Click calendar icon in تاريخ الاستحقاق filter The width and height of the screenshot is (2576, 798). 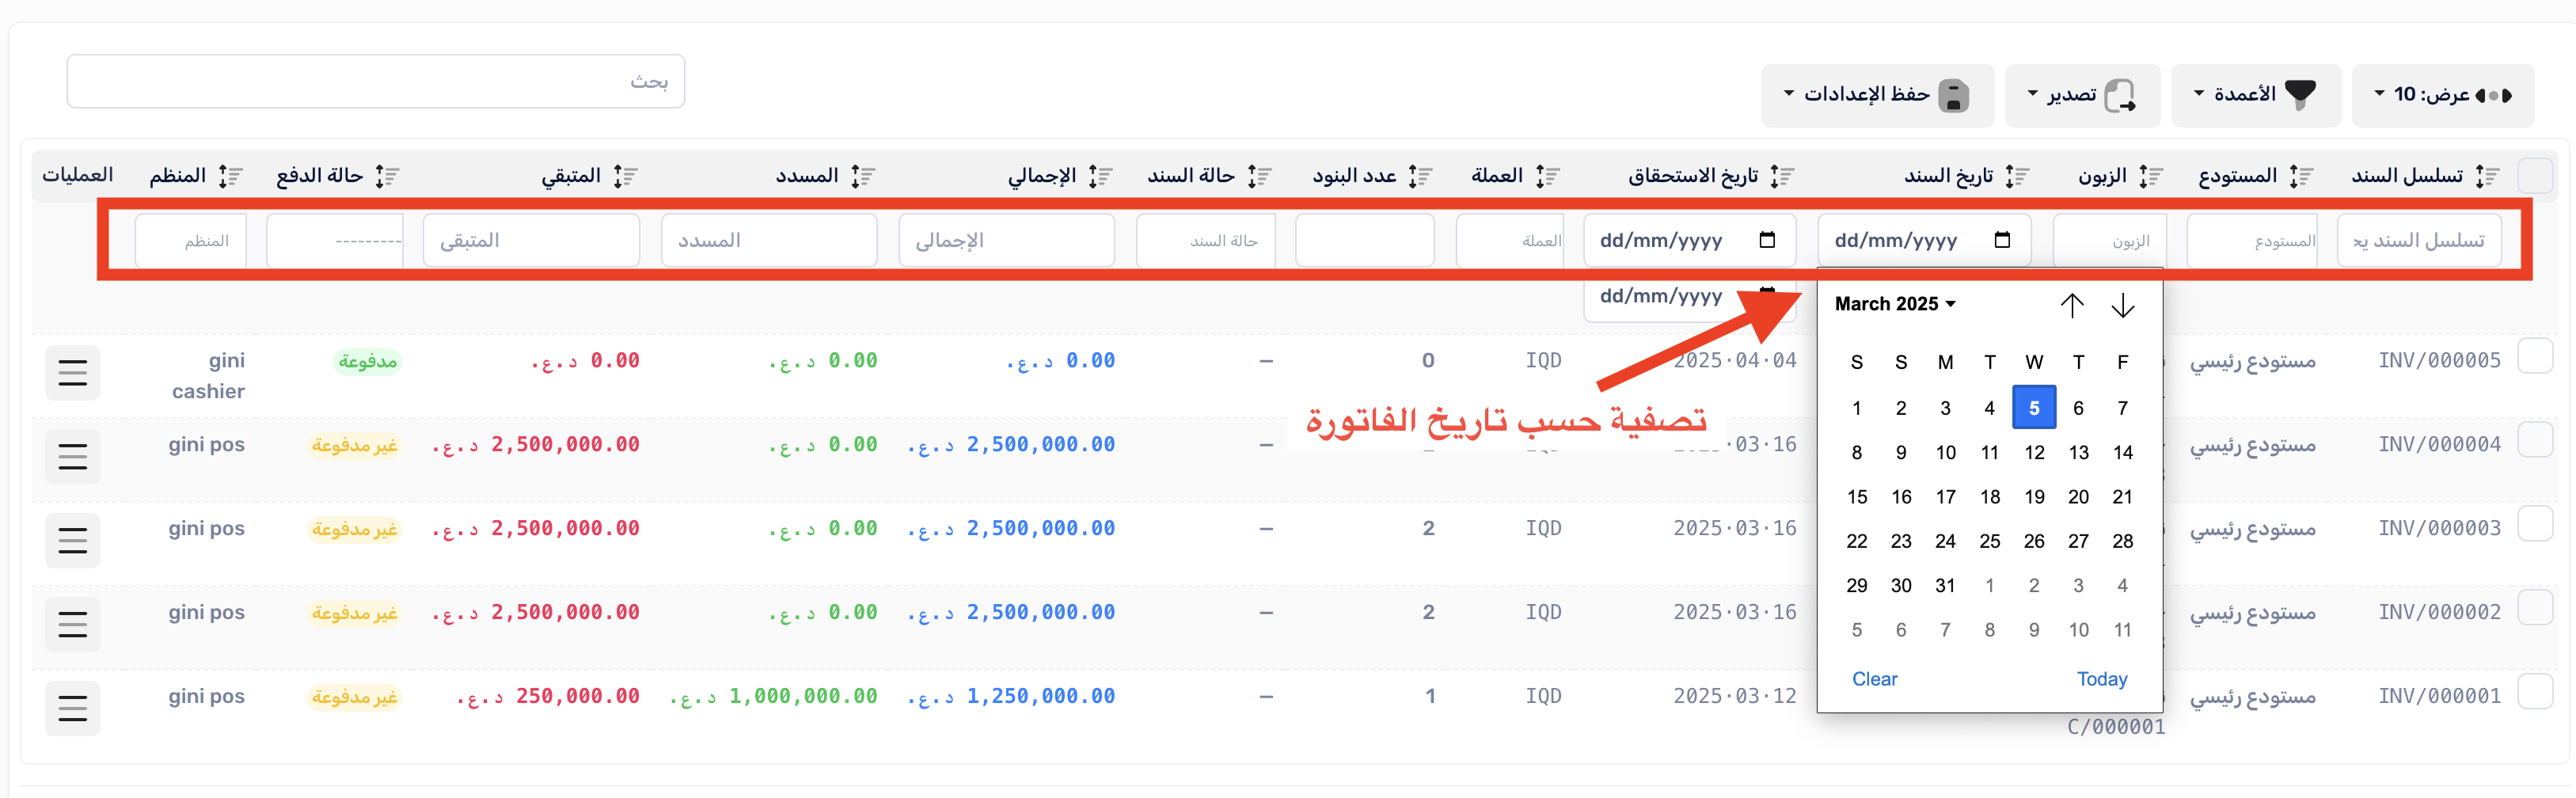(x=1767, y=240)
